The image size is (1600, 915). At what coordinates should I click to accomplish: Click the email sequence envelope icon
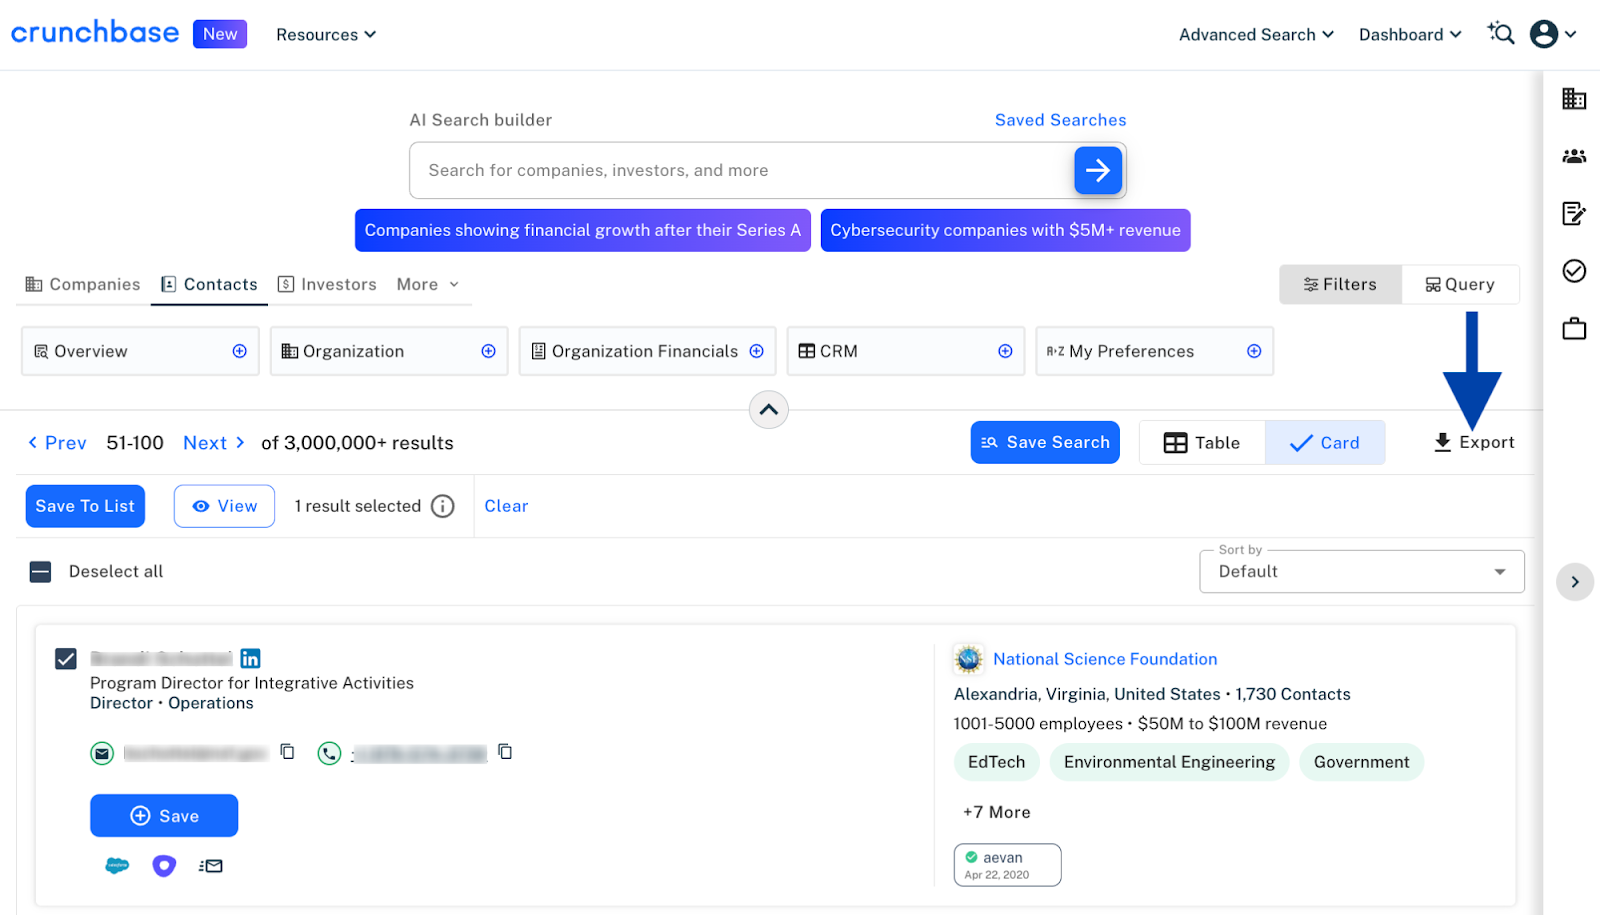point(211,866)
